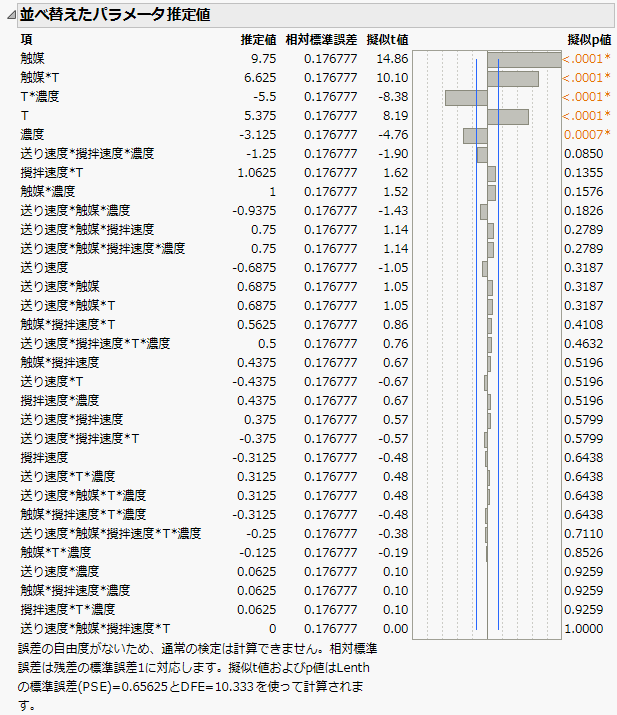This screenshot has width=617, height=715.
Task: Click the 送り速度*触媒*撹拌速度*濃度 term label
Action: pyautogui.click(x=103, y=249)
